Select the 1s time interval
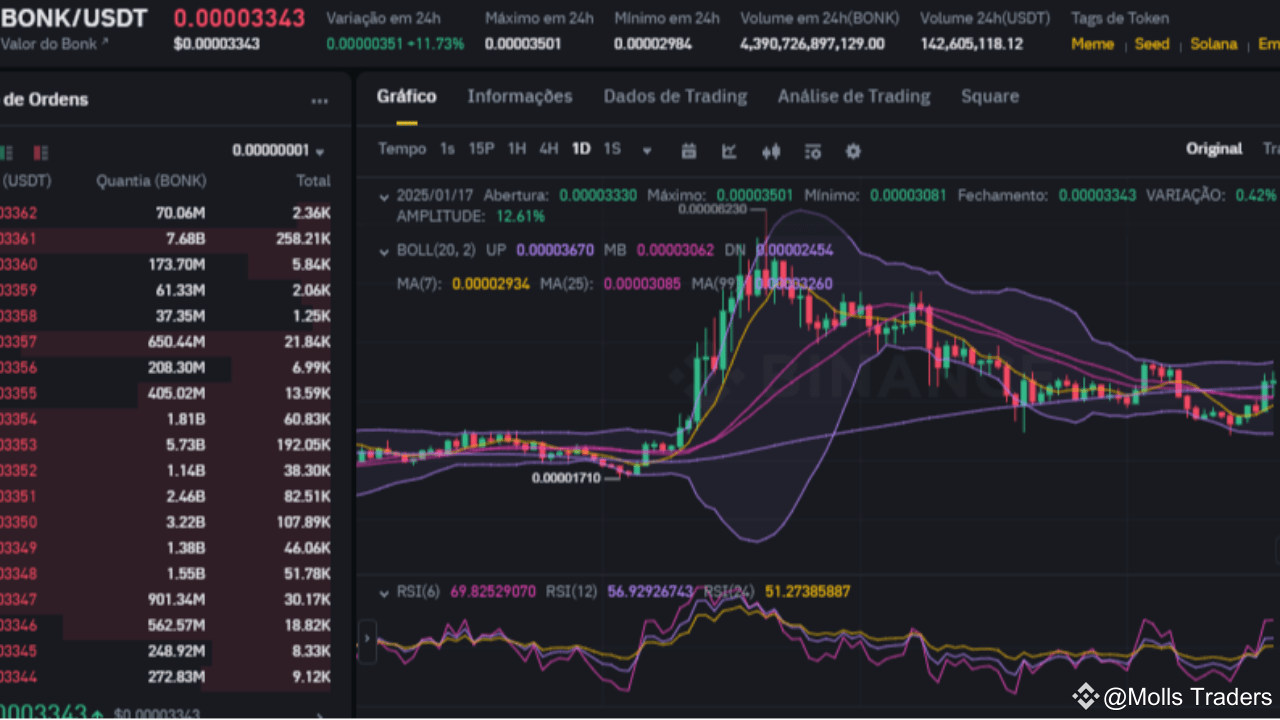 [x=447, y=149]
